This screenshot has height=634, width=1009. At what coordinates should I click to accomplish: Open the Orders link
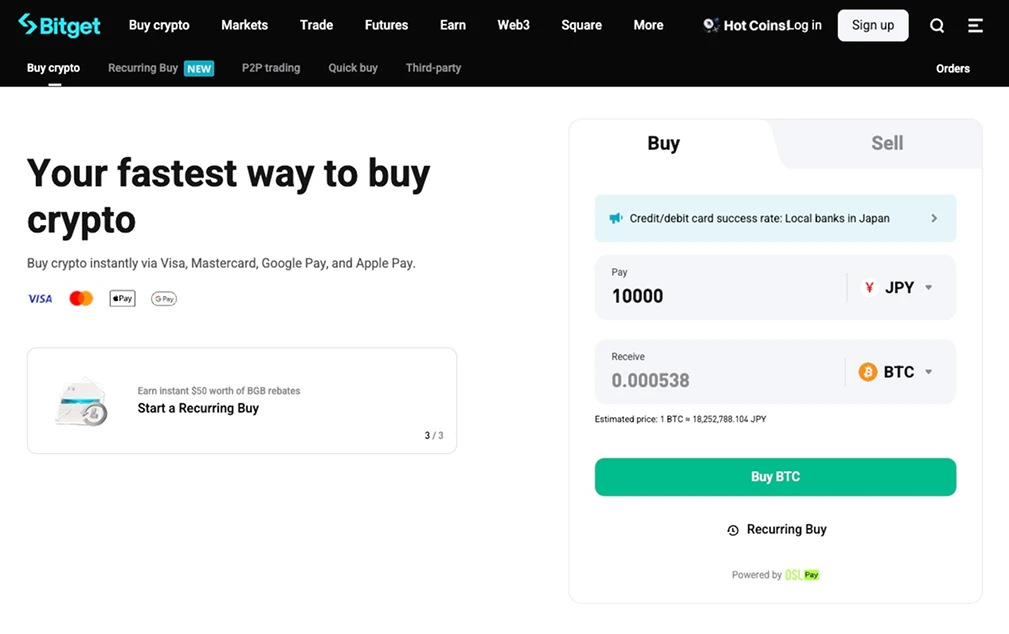(952, 68)
